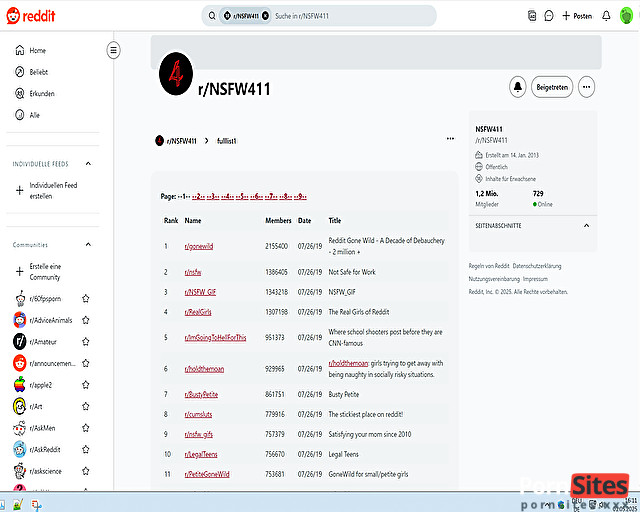
Task: Open the r/RealGirls link
Action: coord(198,312)
